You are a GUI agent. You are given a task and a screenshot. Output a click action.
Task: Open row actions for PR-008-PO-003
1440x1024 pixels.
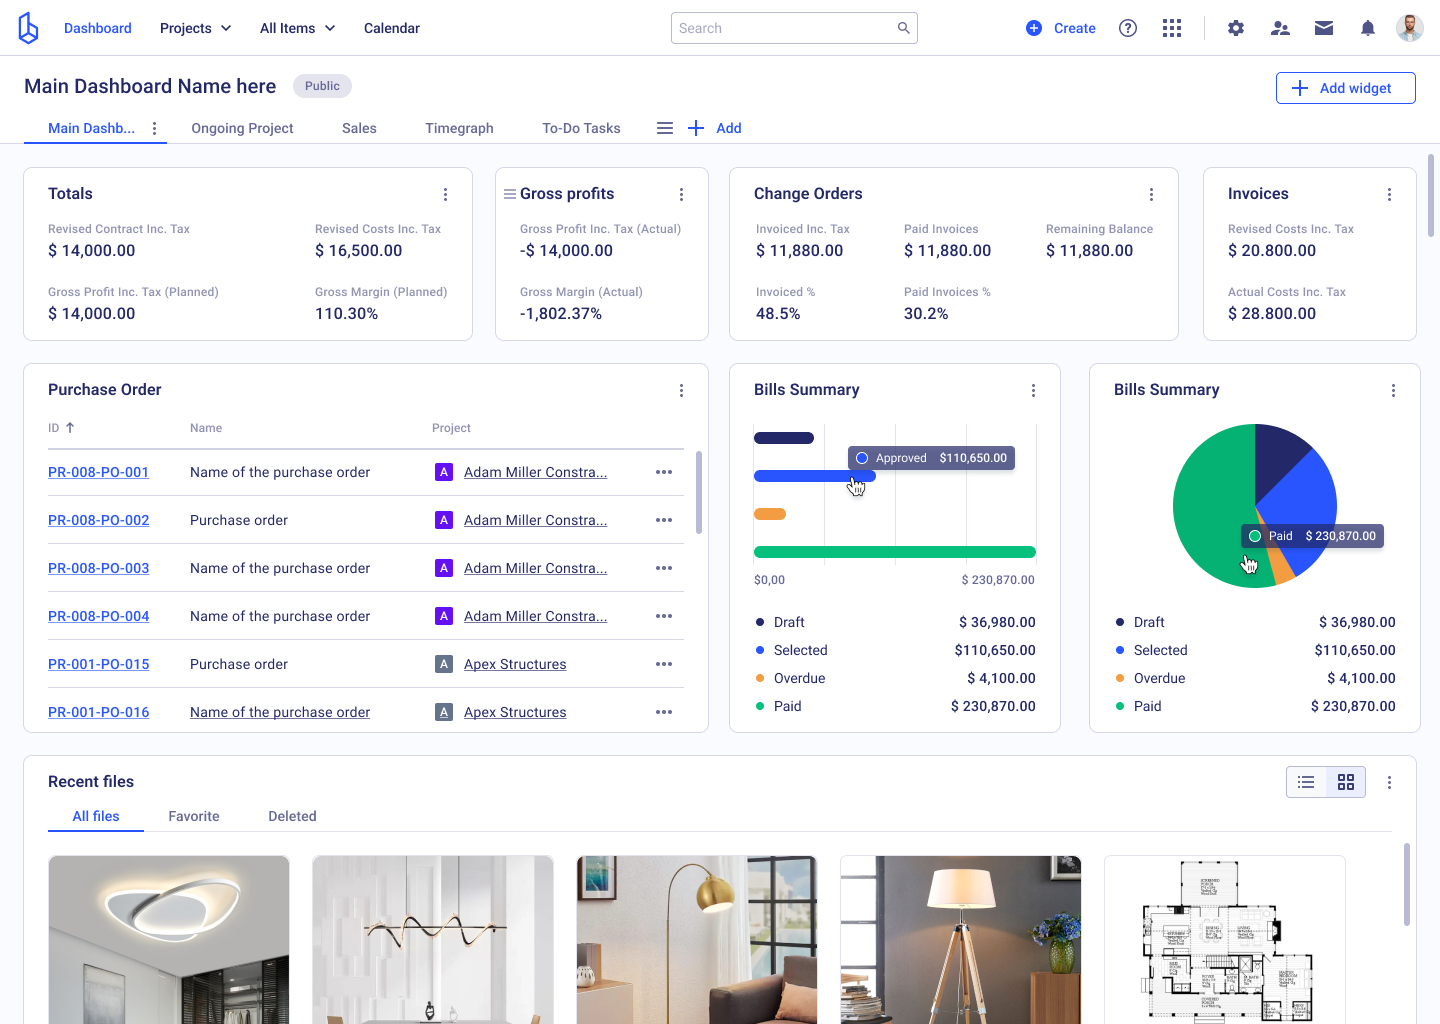[x=664, y=568]
